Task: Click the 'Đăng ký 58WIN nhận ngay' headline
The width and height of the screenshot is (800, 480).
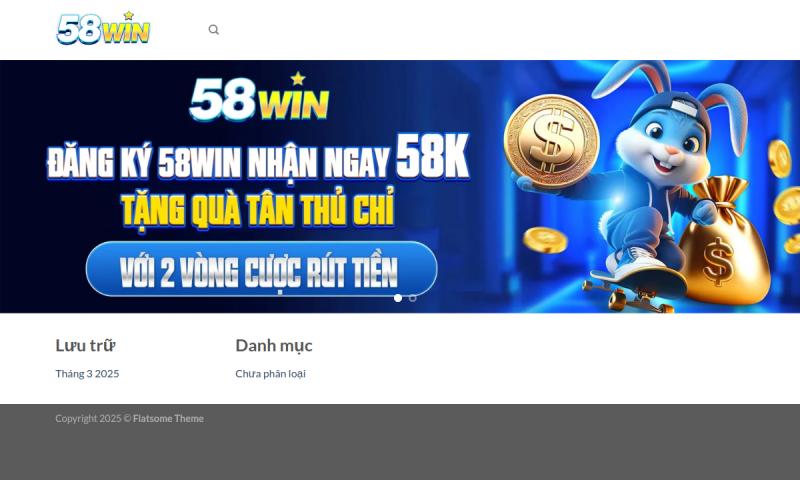Action: click(x=219, y=163)
